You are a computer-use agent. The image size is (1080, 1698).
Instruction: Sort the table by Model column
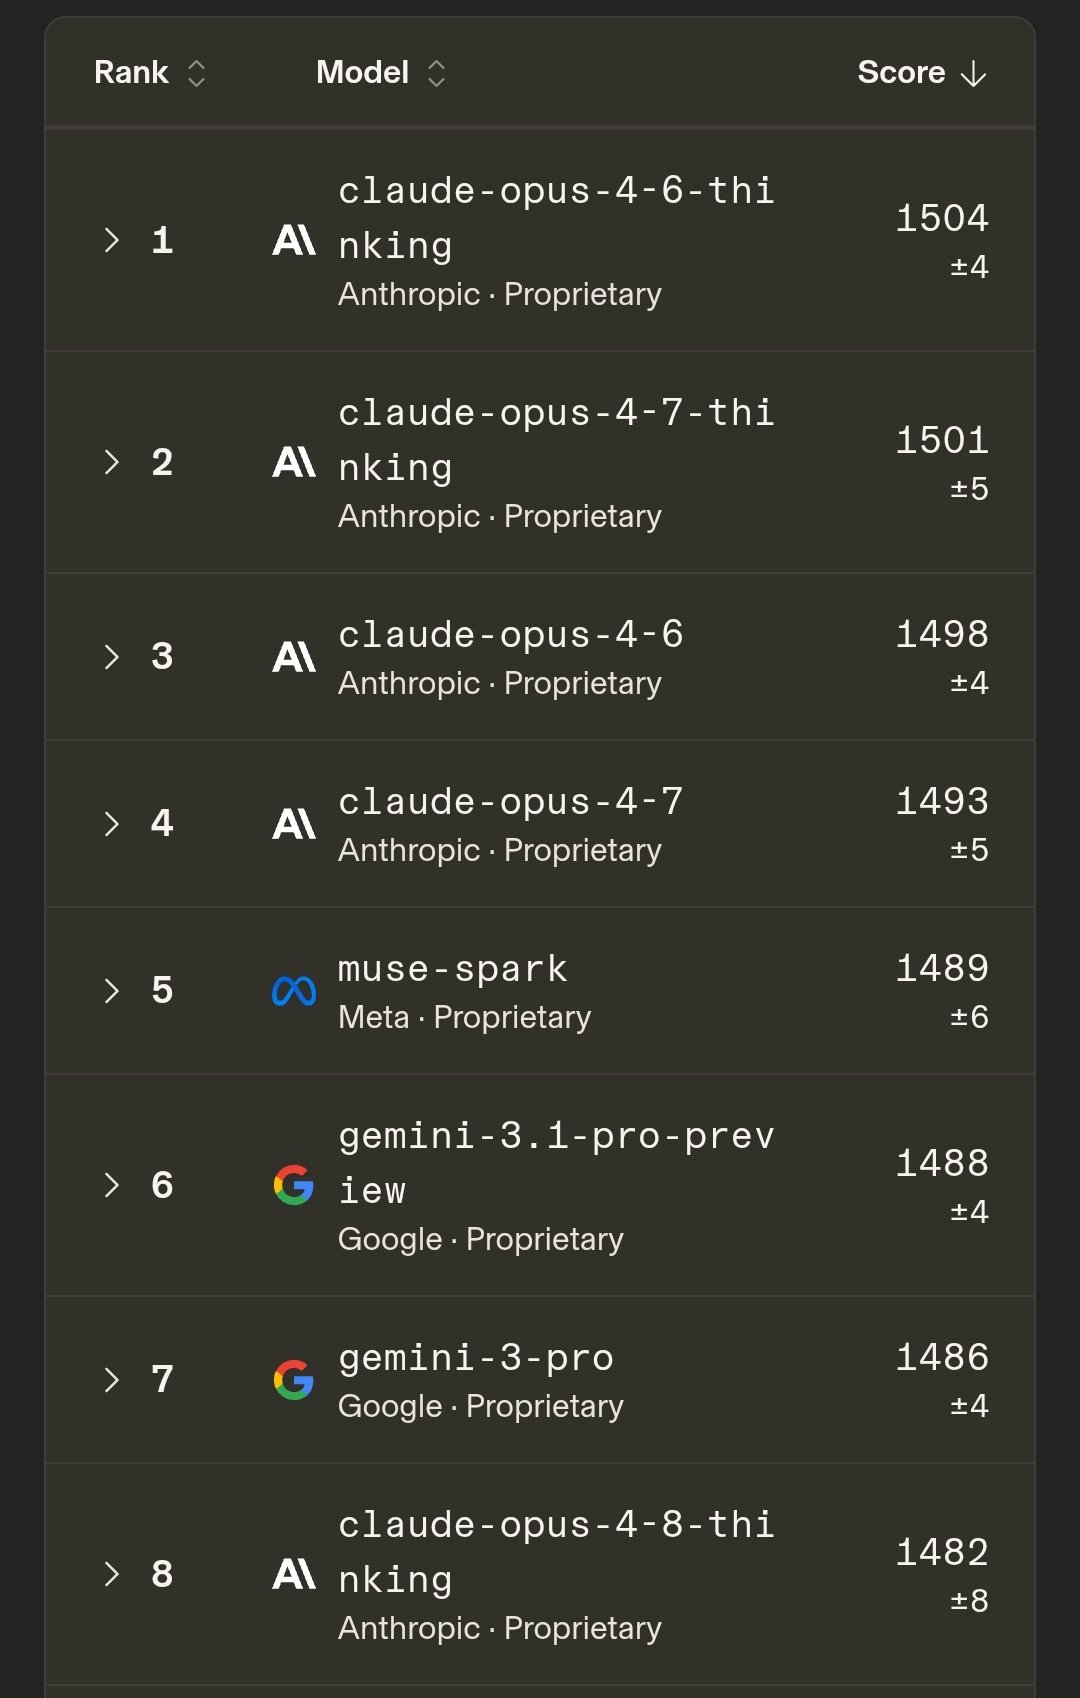(381, 73)
